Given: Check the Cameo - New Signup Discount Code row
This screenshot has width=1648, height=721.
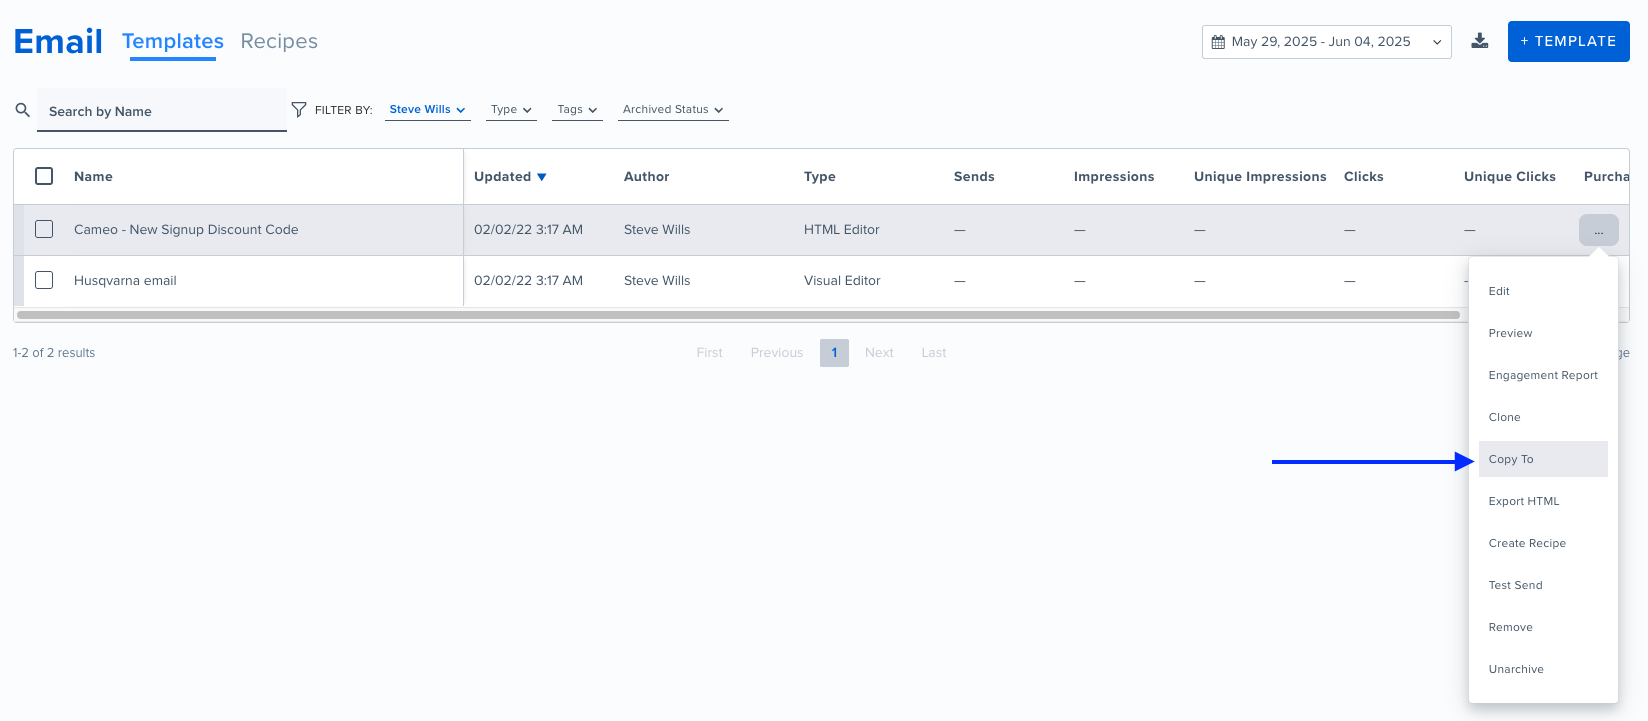Looking at the screenshot, I should 44,229.
